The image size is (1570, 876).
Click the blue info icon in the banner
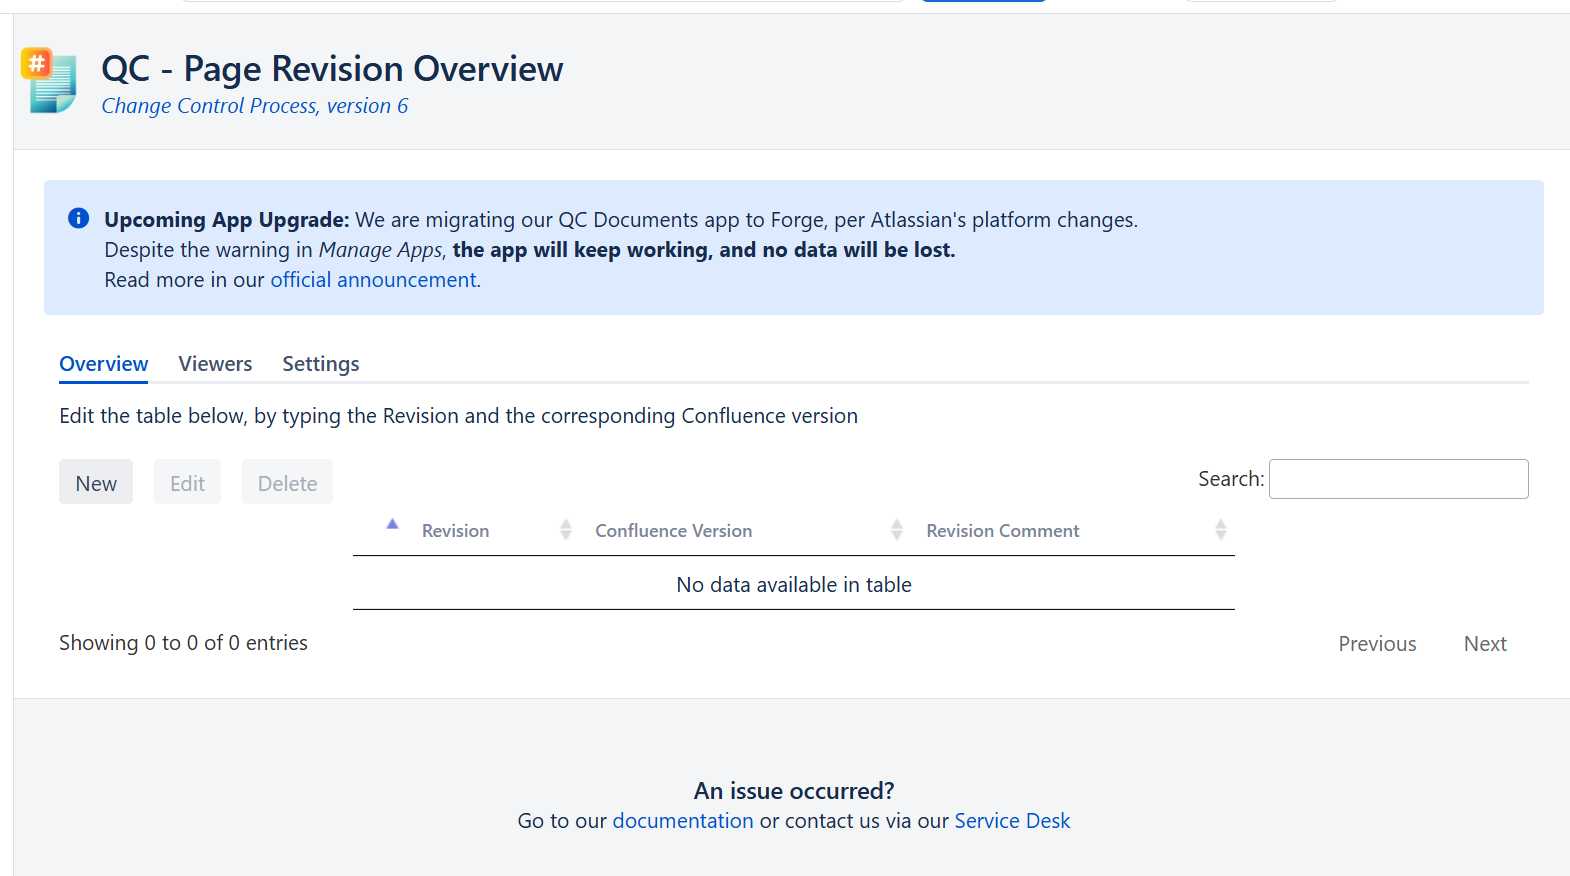click(78, 218)
